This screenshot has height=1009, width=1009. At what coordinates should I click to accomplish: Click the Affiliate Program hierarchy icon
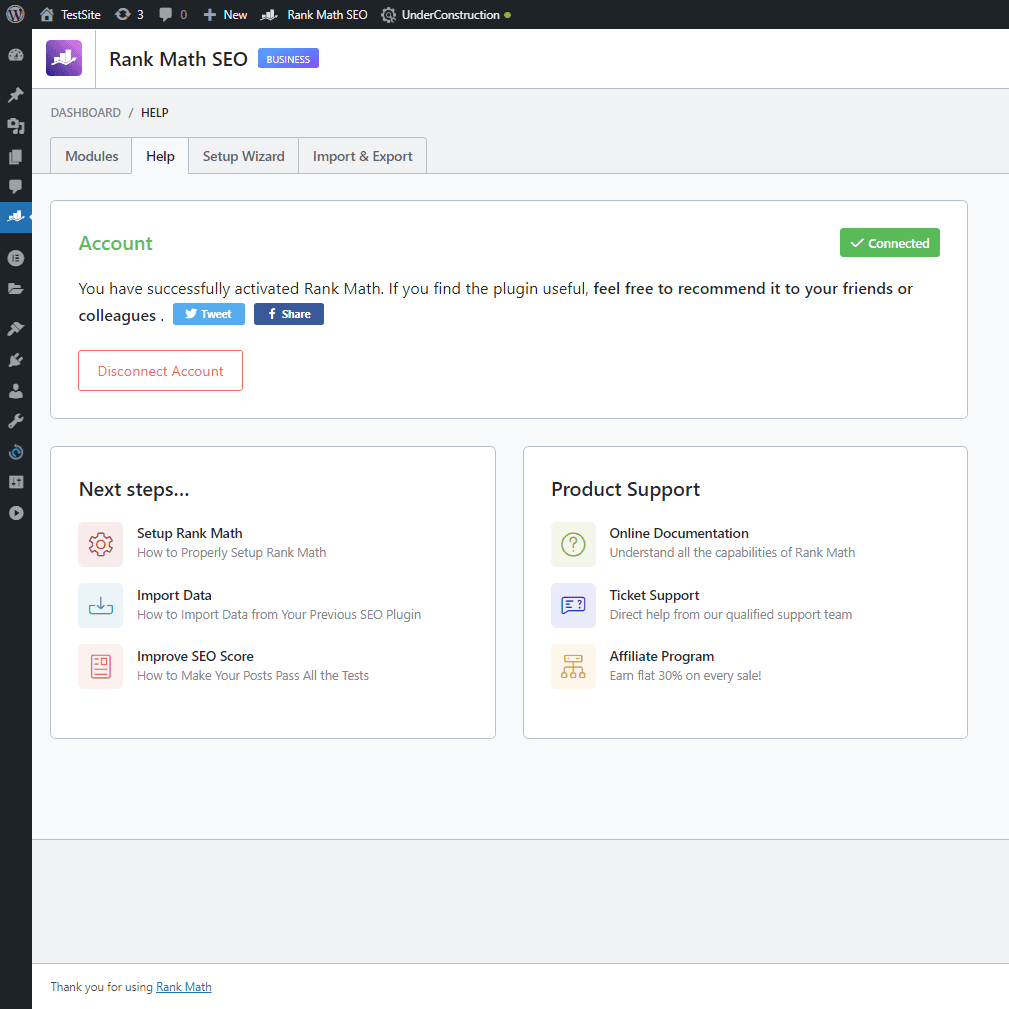click(x=573, y=667)
